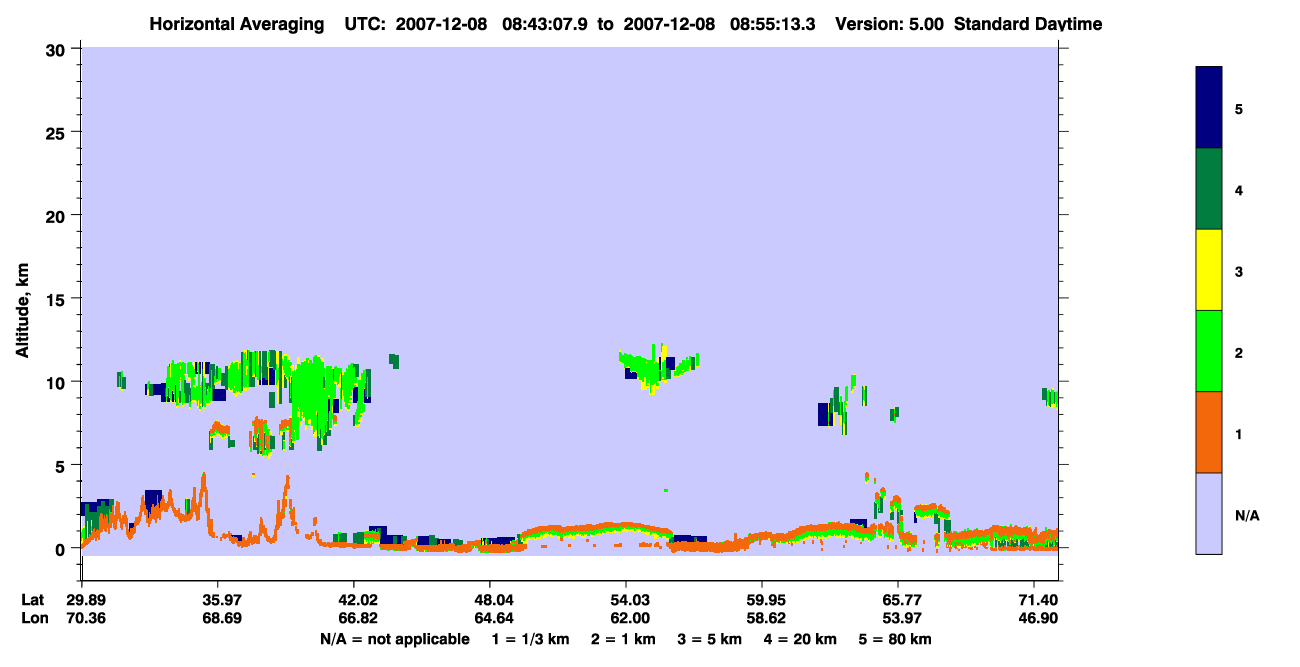
Task: Click the colorbar label 'N/A'
Action: point(1246,516)
